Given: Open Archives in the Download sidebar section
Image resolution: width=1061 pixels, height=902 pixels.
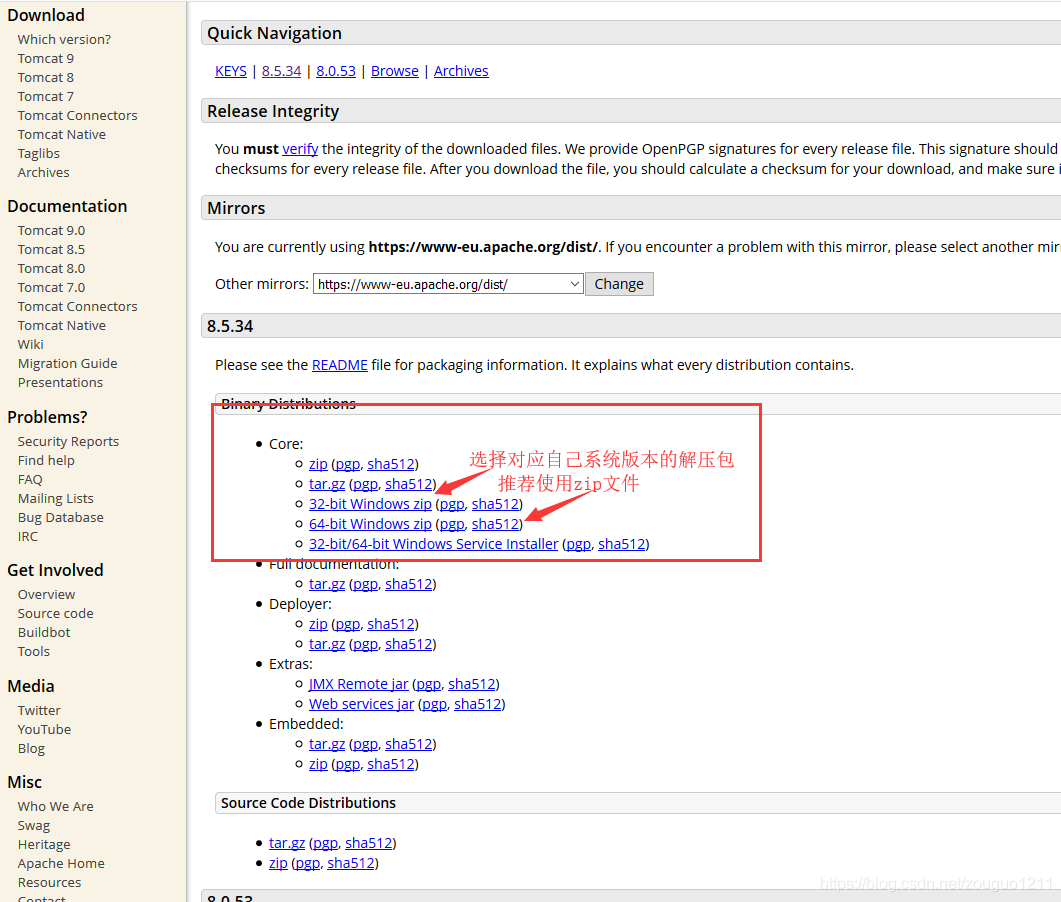Looking at the screenshot, I should coord(43,173).
